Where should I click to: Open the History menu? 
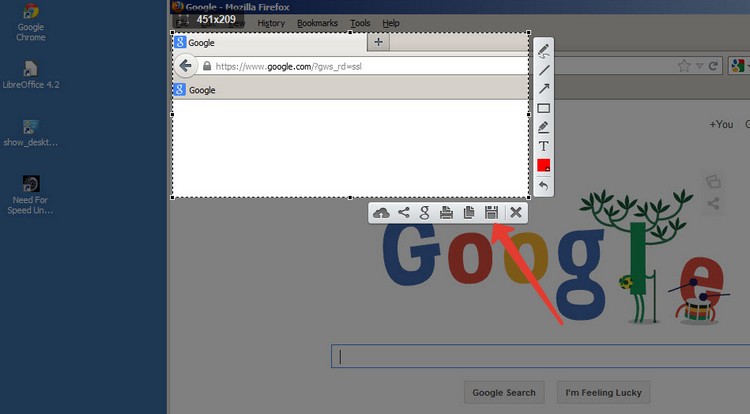coord(271,23)
